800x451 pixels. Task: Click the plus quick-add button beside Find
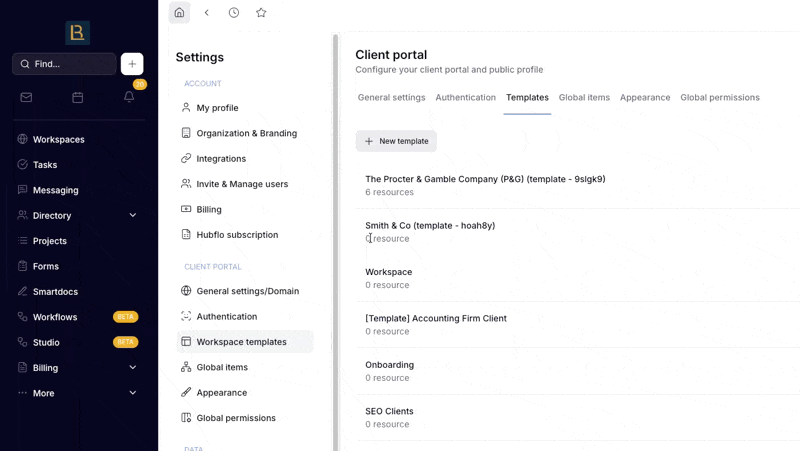(132, 64)
